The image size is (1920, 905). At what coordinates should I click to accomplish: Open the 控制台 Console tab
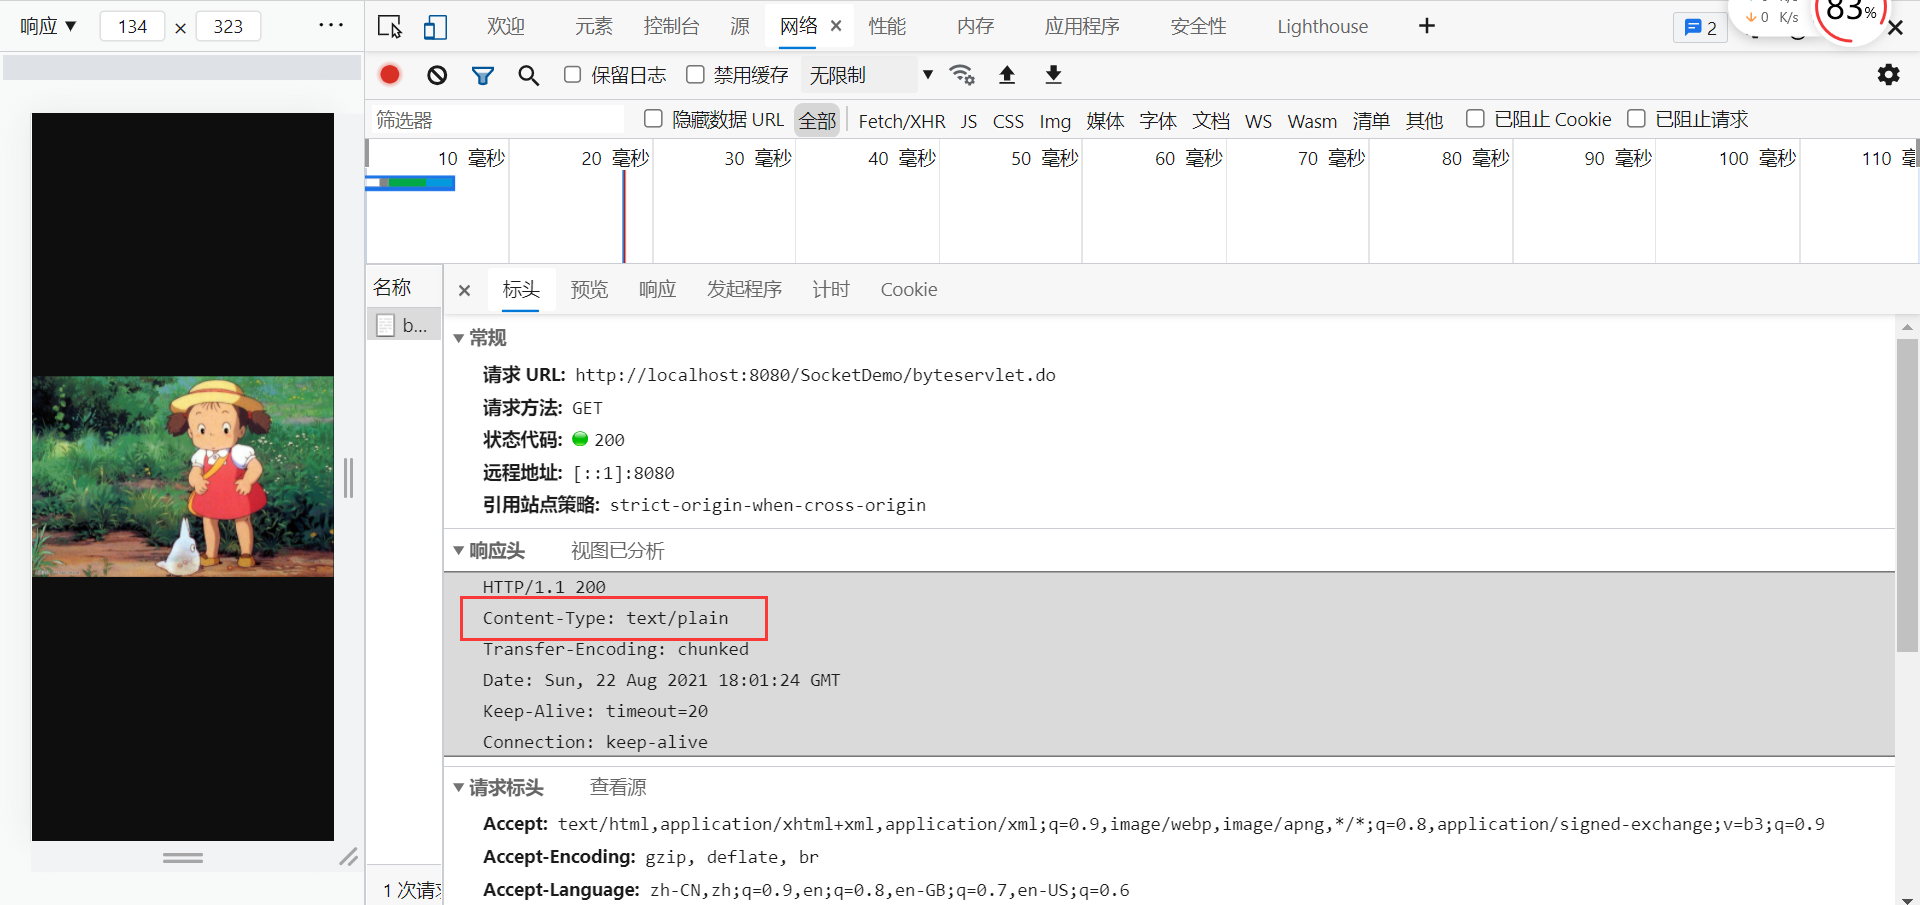pos(671,27)
